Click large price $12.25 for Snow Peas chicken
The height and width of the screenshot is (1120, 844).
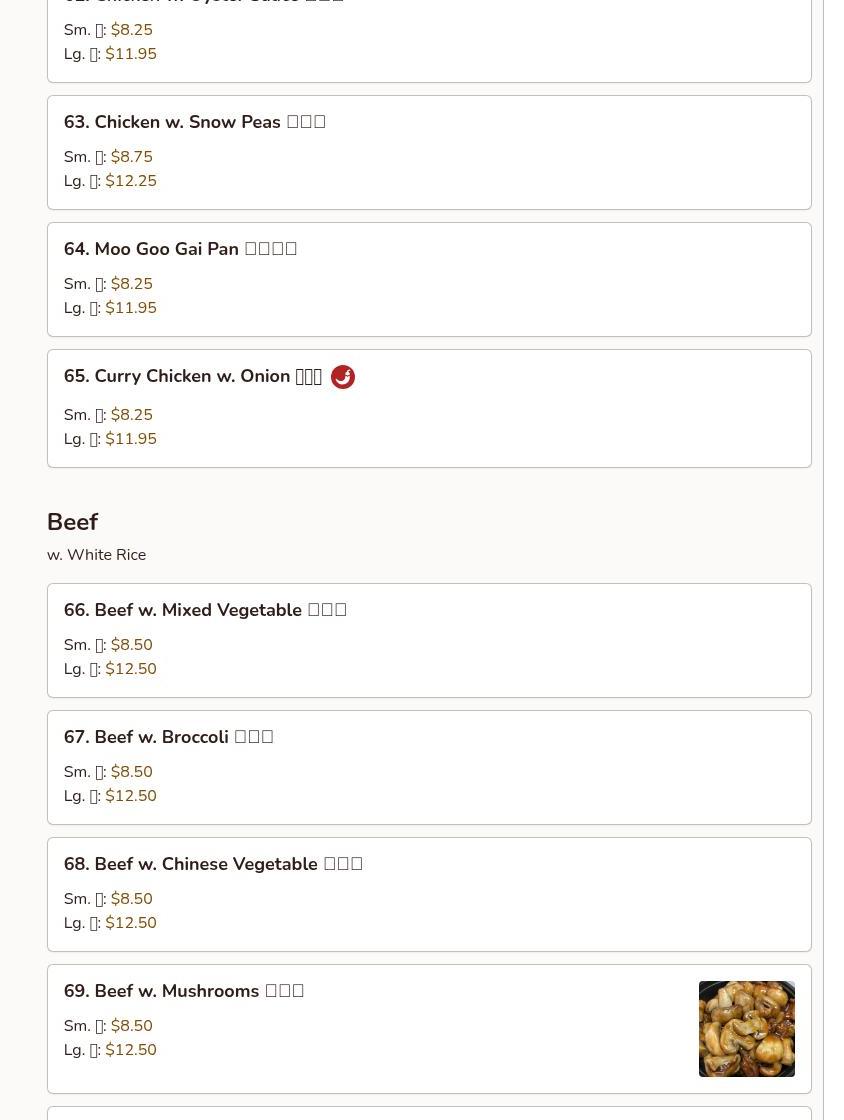click(x=131, y=181)
